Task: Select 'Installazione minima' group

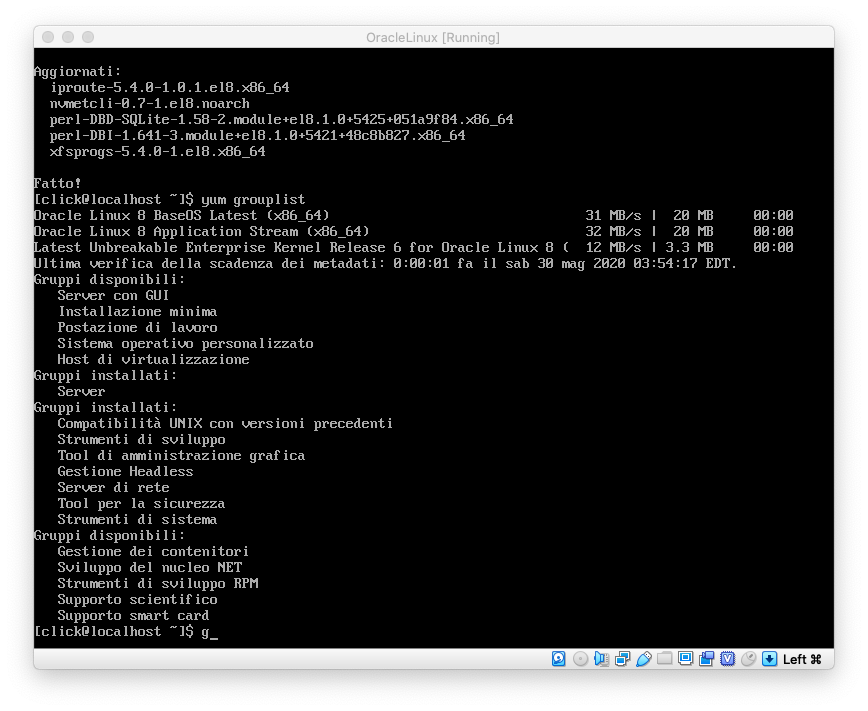Action: click(137, 312)
